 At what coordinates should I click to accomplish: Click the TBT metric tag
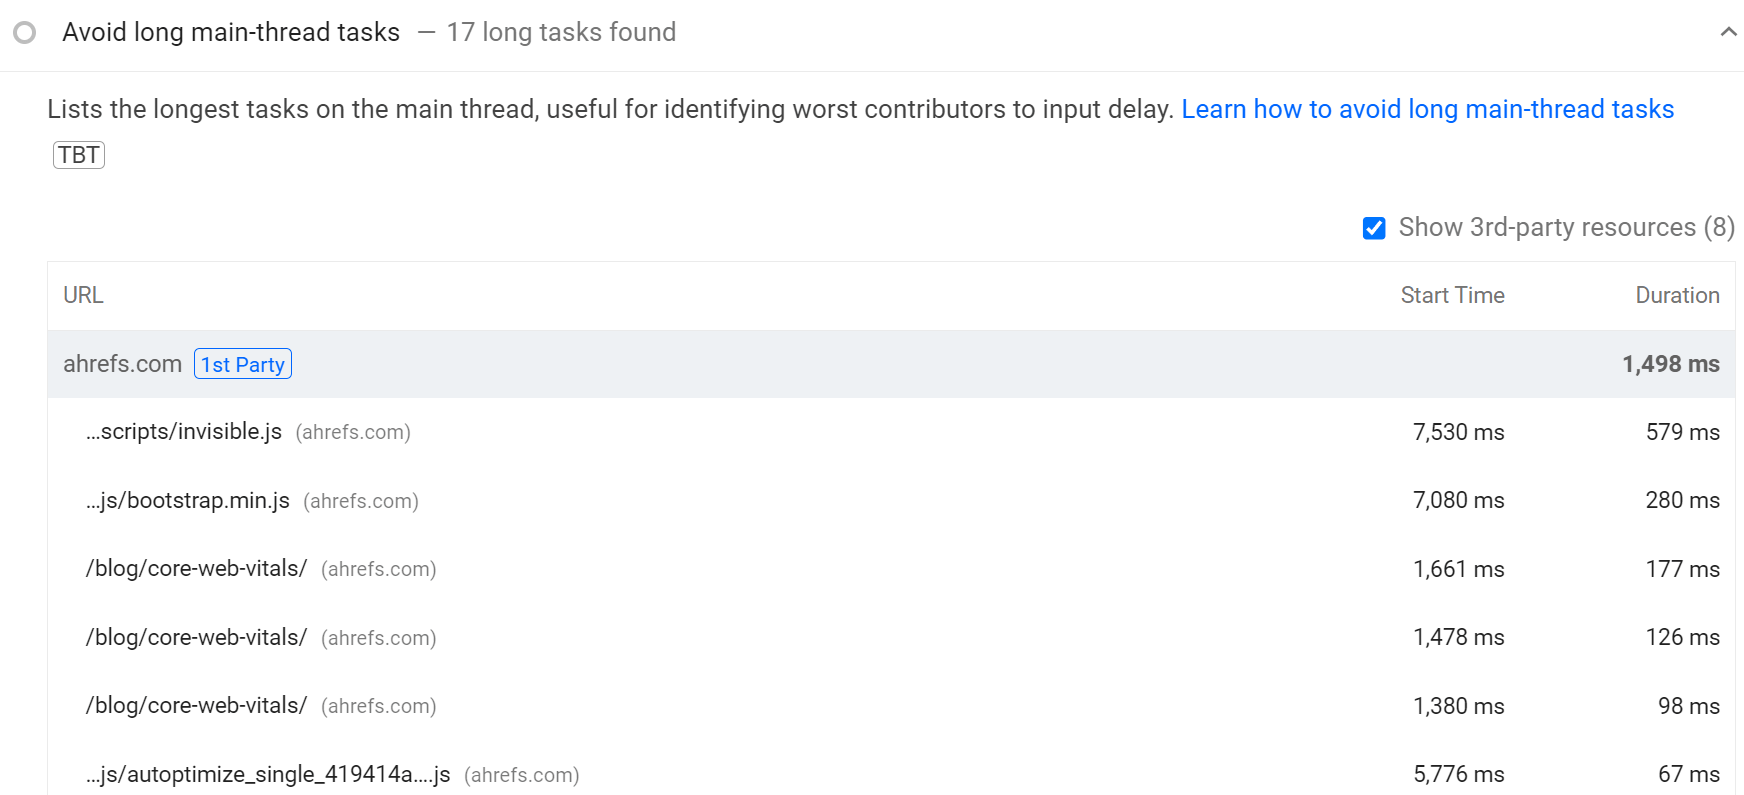pyautogui.click(x=79, y=155)
